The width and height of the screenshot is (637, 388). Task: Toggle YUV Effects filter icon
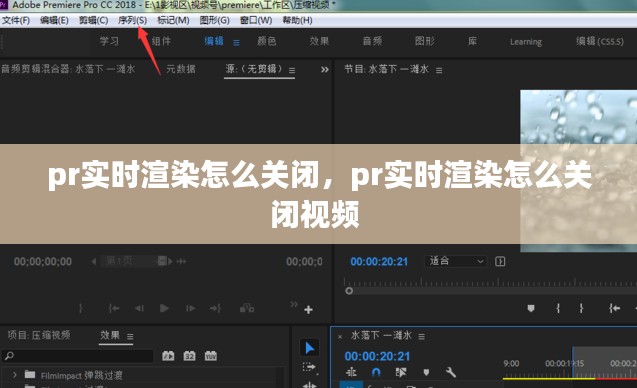tap(210, 356)
